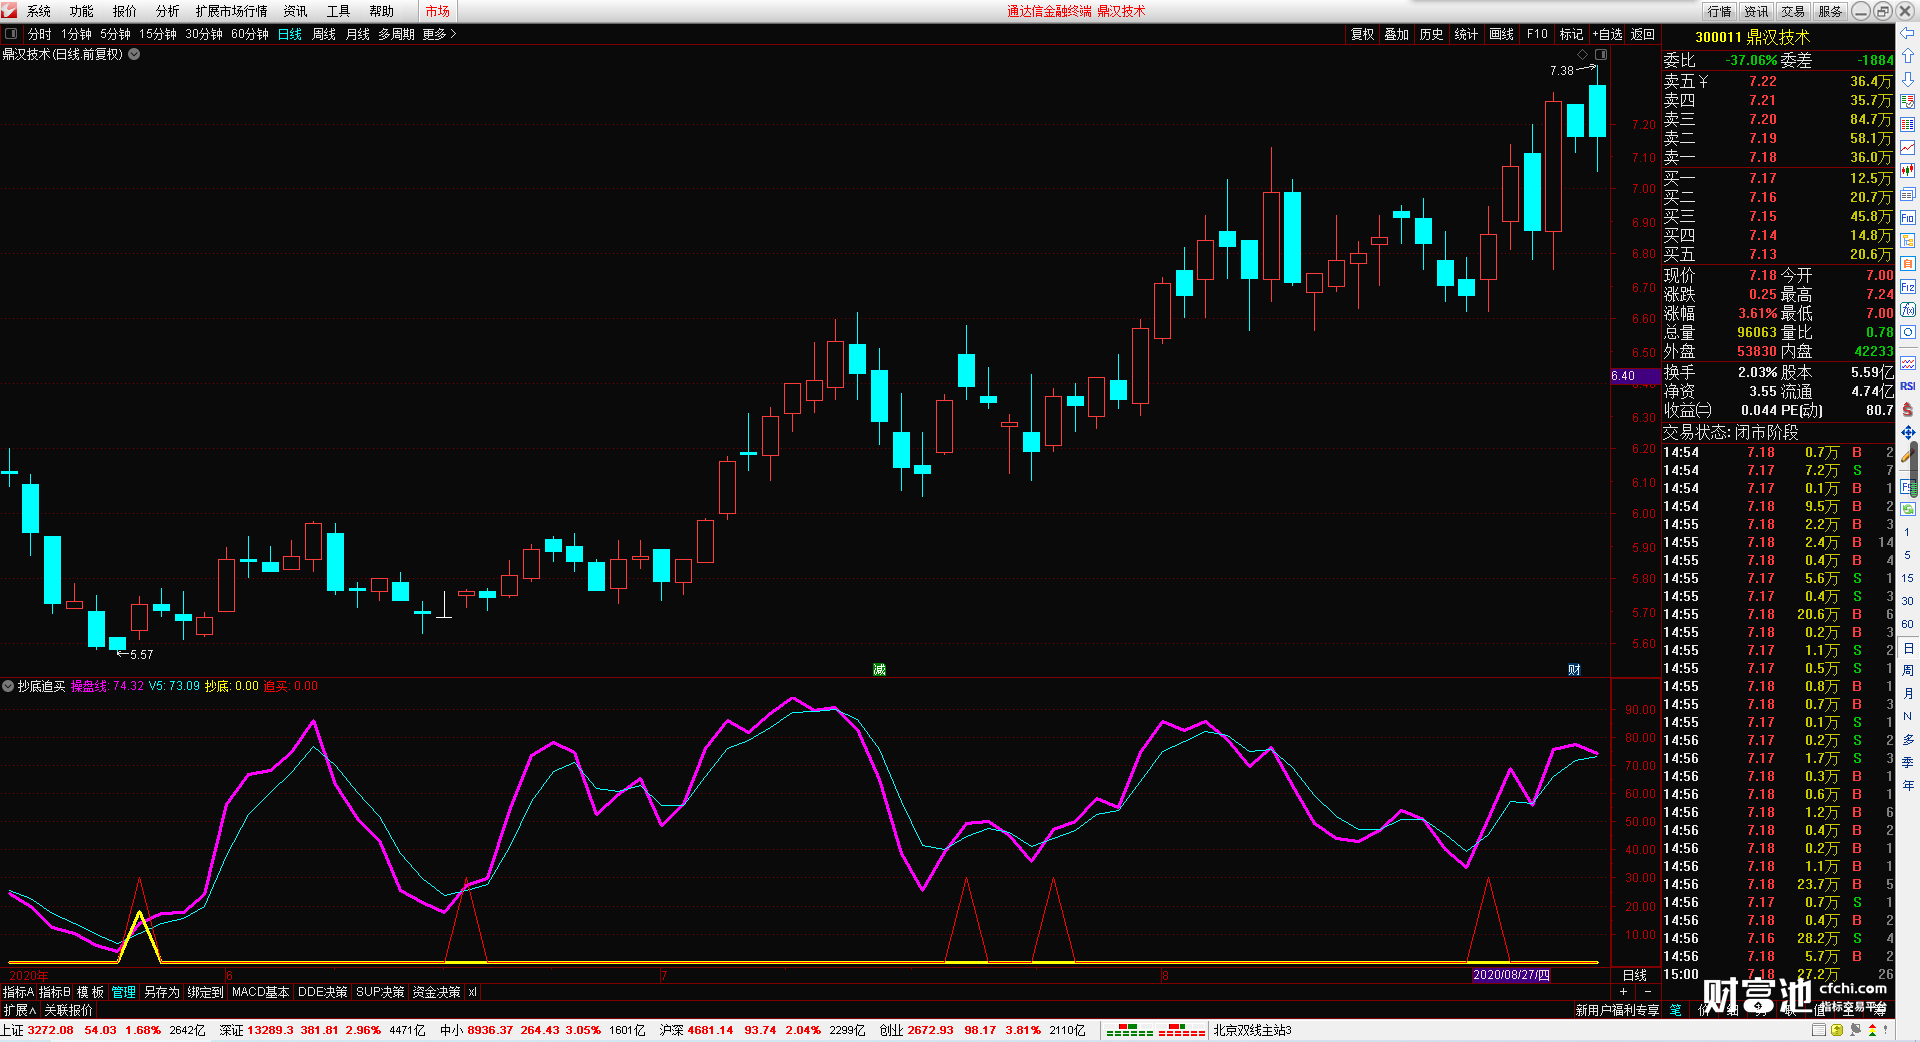Screen dimensions: 1920x1042
Task: Select the pencil drawing tool in sidebar
Action: click(1908, 455)
